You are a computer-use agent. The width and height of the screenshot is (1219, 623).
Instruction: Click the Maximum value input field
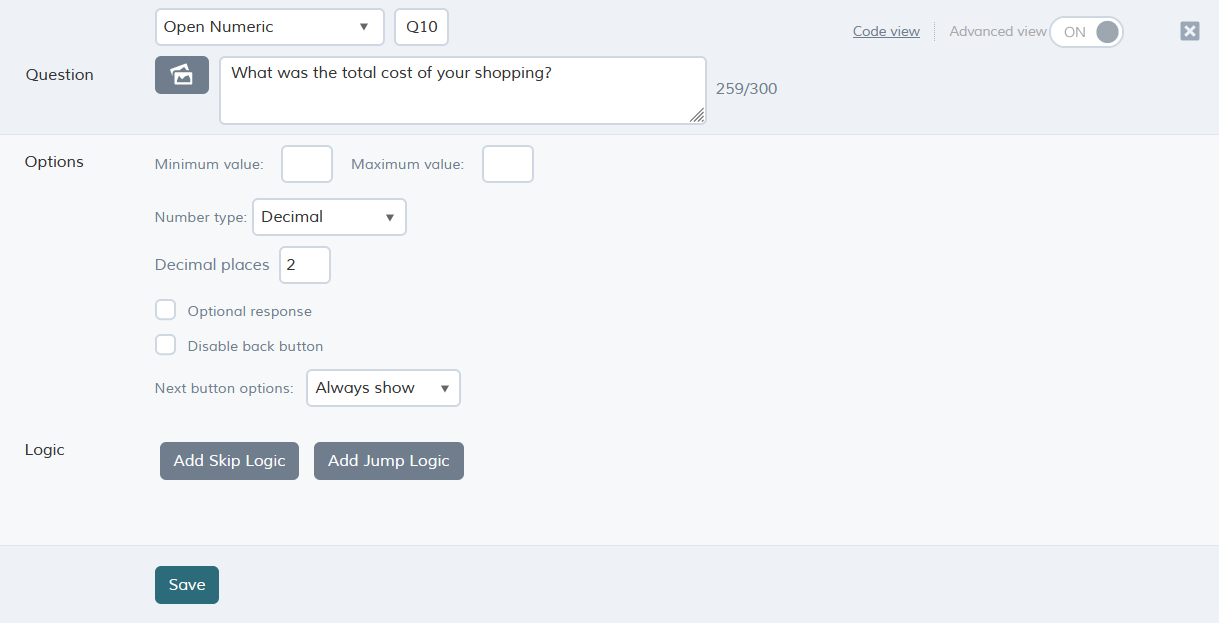pyautogui.click(x=508, y=164)
